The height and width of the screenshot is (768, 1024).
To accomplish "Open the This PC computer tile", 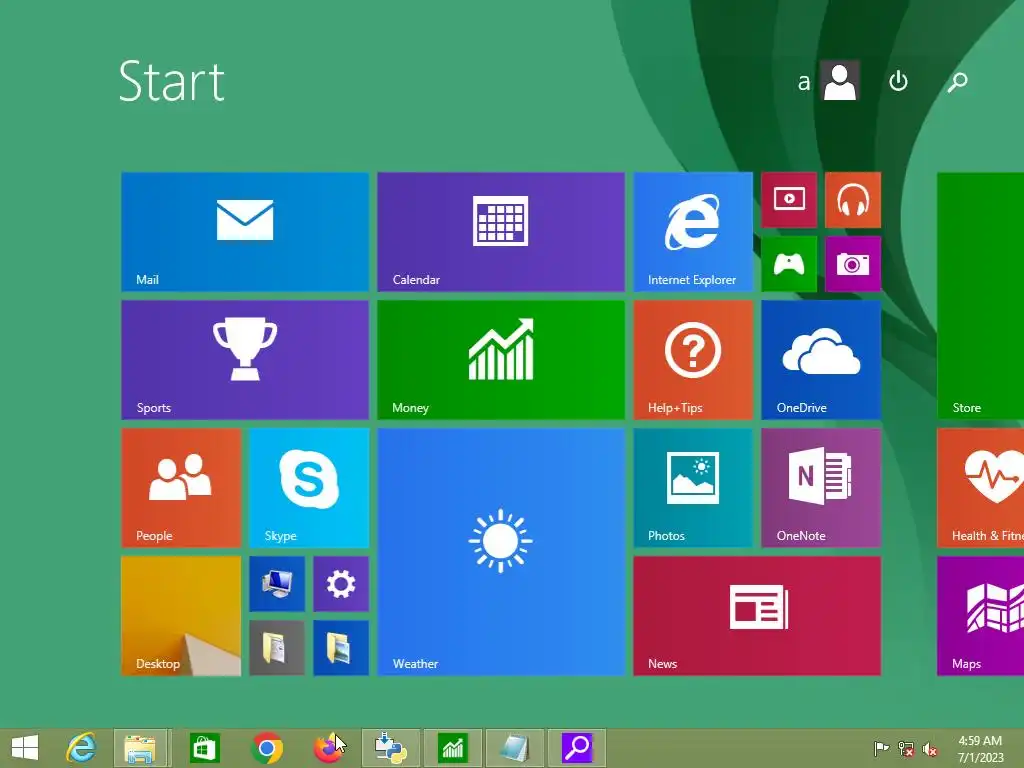I will coord(277,584).
